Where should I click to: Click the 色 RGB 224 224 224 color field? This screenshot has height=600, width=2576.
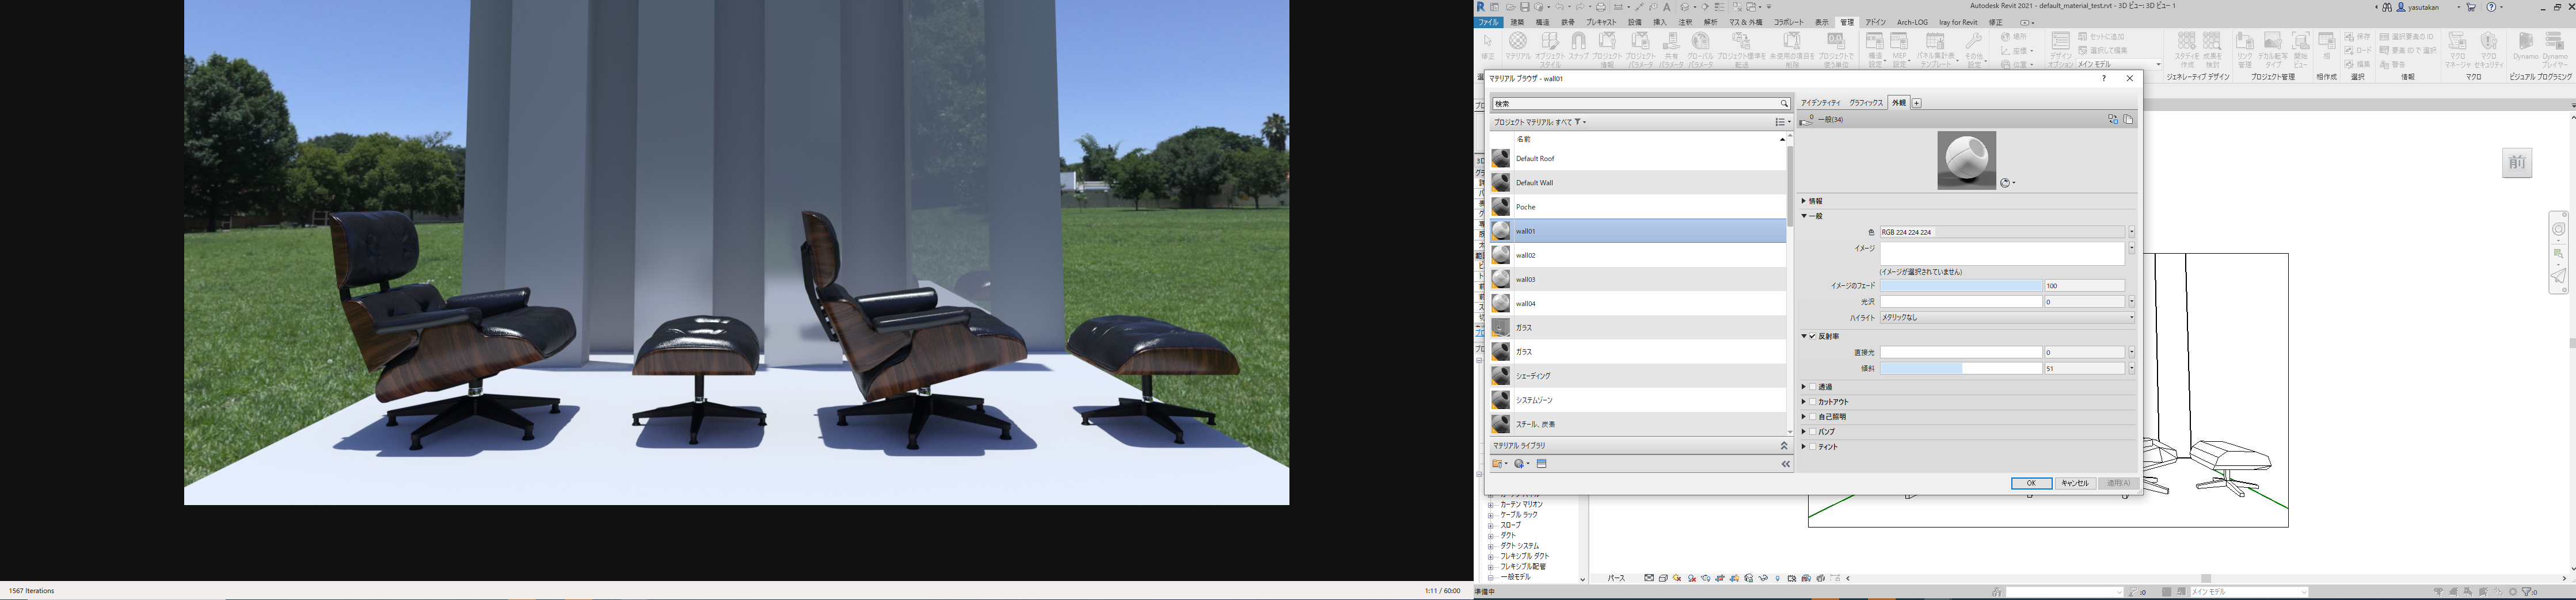pyautogui.click(x=2003, y=232)
